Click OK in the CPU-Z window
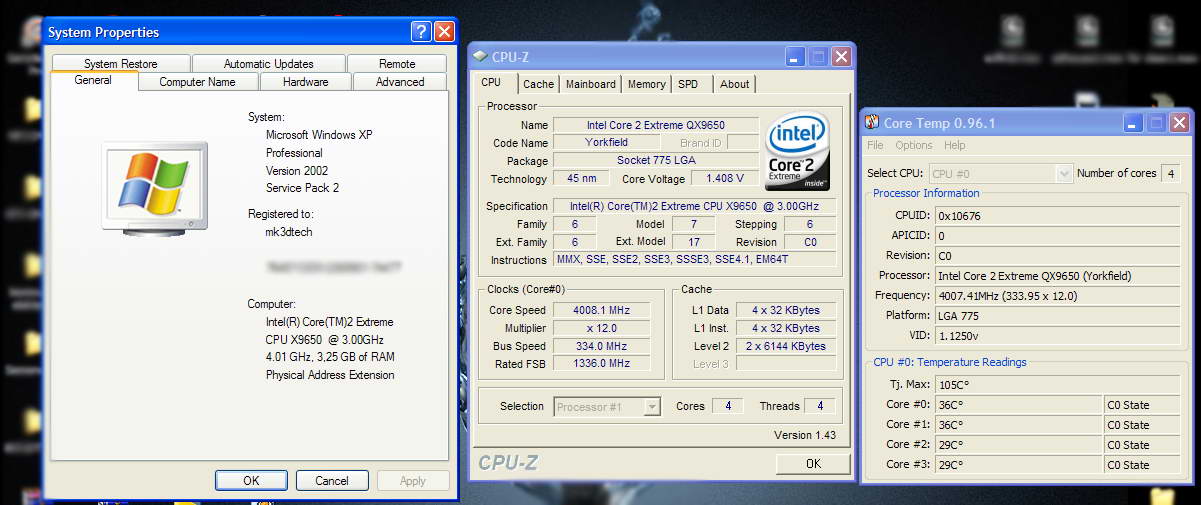Screen dimensions: 1201x505 click(813, 463)
